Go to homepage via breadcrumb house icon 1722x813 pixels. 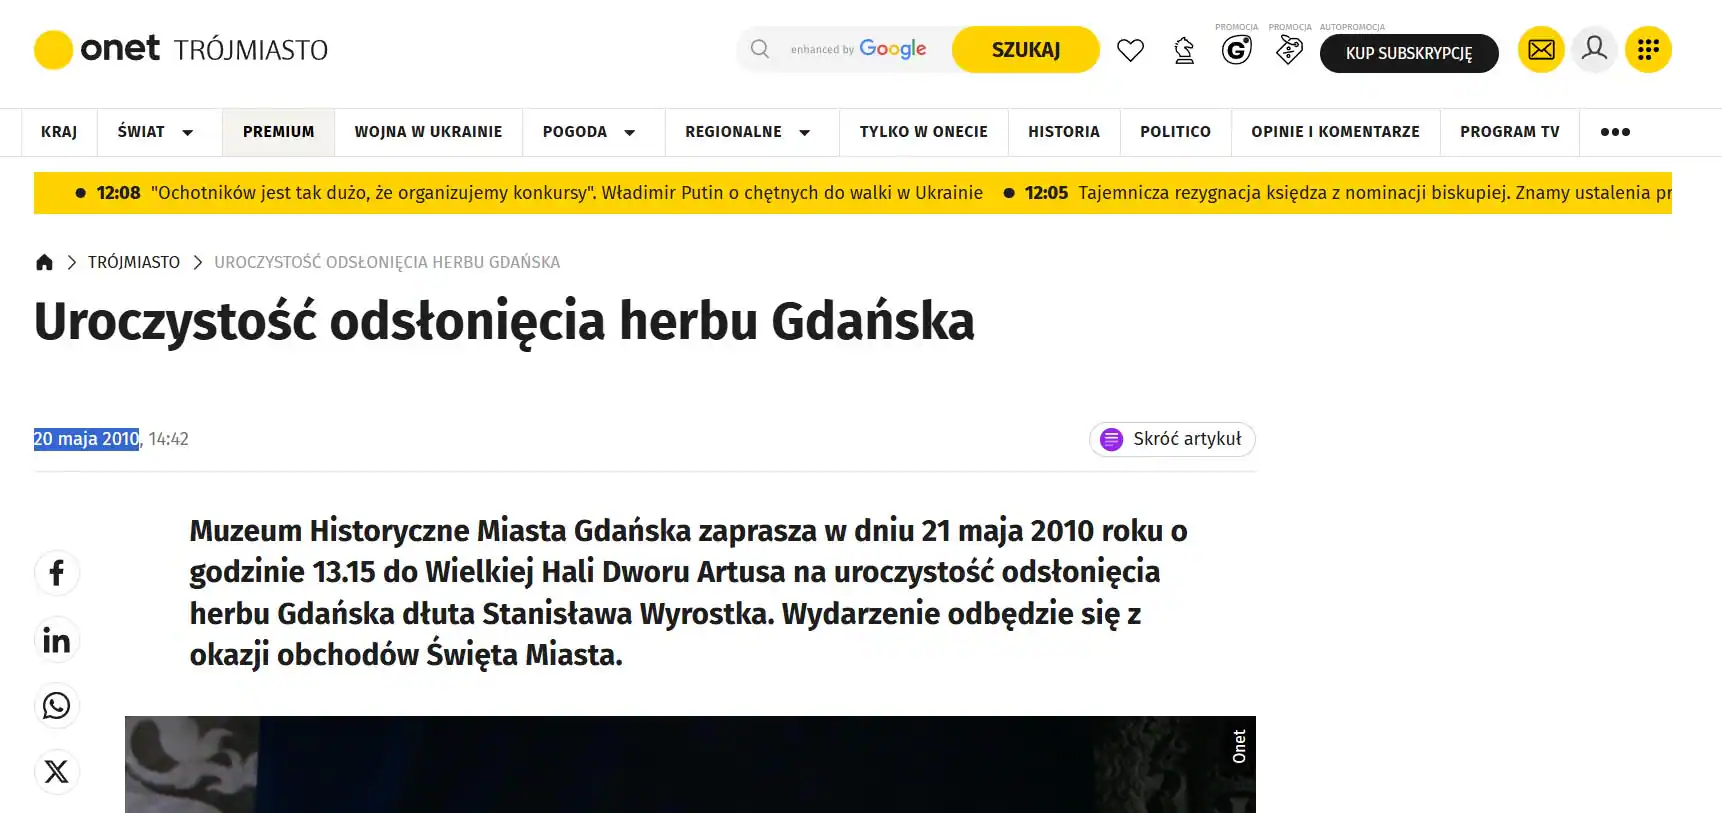coord(44,262)
